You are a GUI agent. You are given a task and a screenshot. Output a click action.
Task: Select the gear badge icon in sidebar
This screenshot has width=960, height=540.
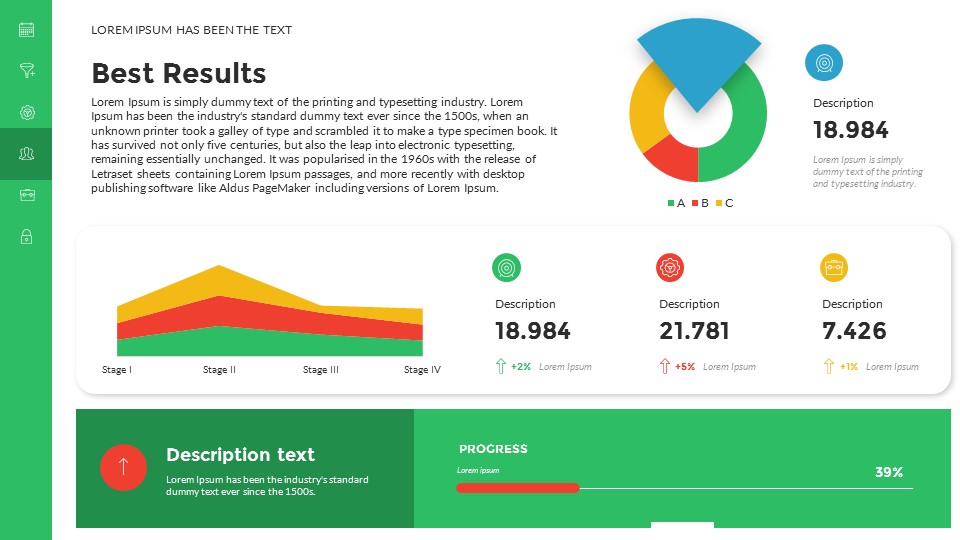tap(27, 112)
